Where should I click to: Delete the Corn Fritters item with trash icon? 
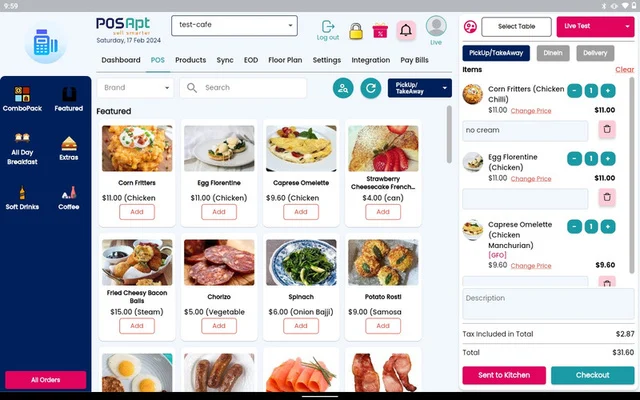point(607,129)
